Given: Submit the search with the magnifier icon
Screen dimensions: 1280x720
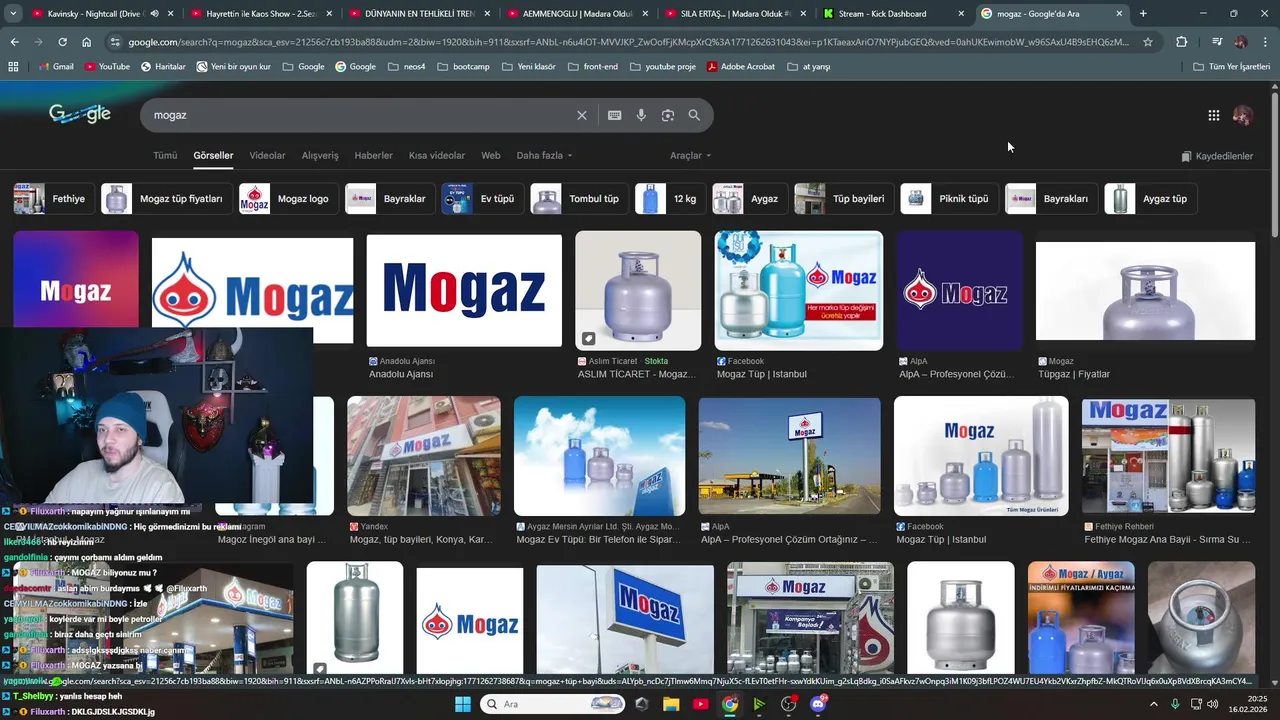Looking at the screenshot, I should 694,115.
